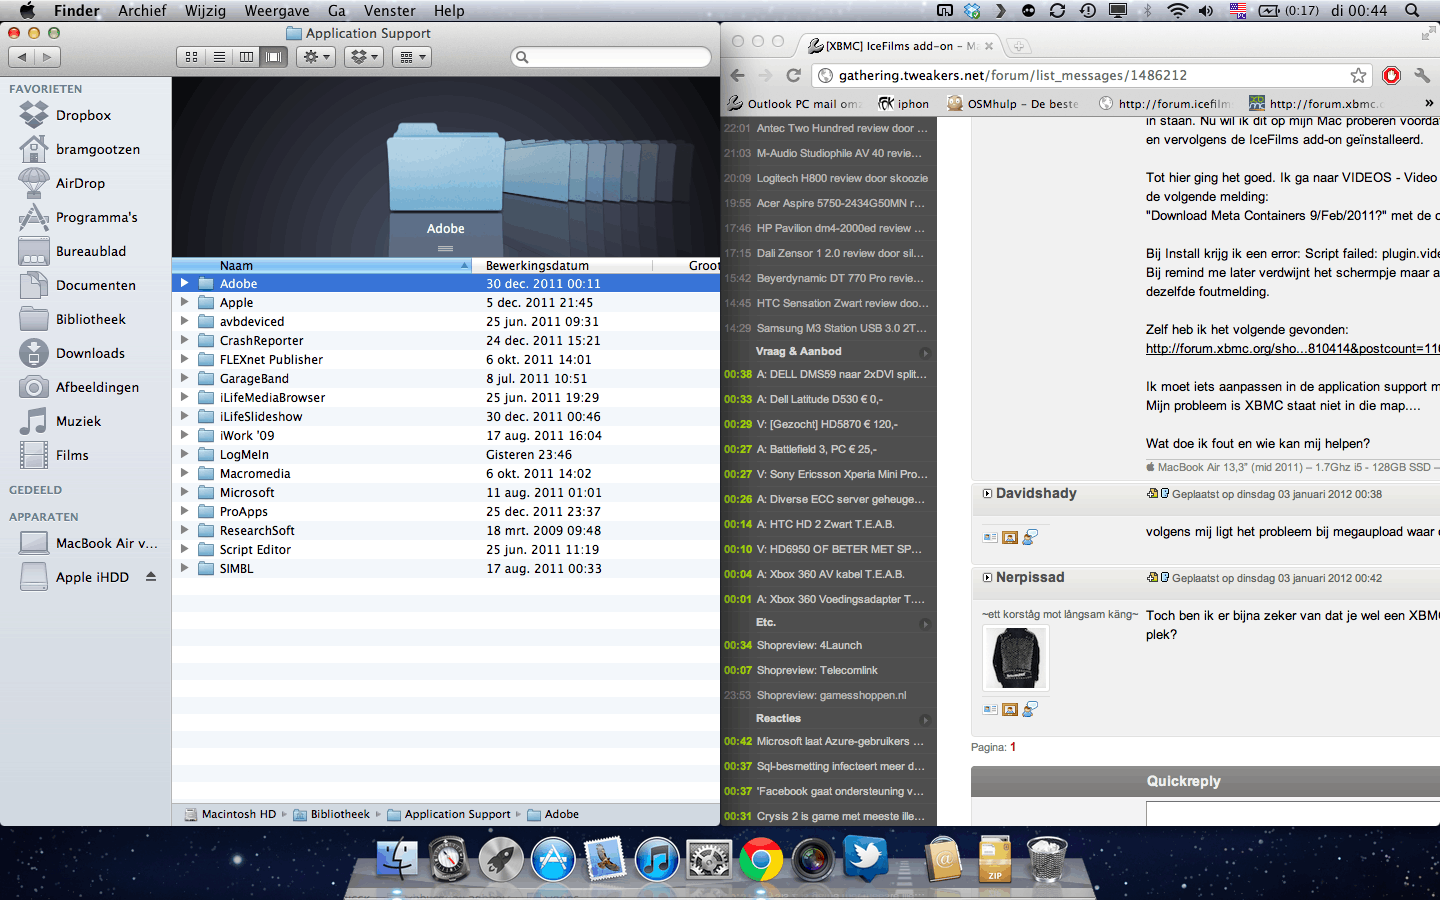The width and height of the screenshot is (1440, 900).
Task: Open Chrome's wrench settings menu
Action: tap(1421, 75)
